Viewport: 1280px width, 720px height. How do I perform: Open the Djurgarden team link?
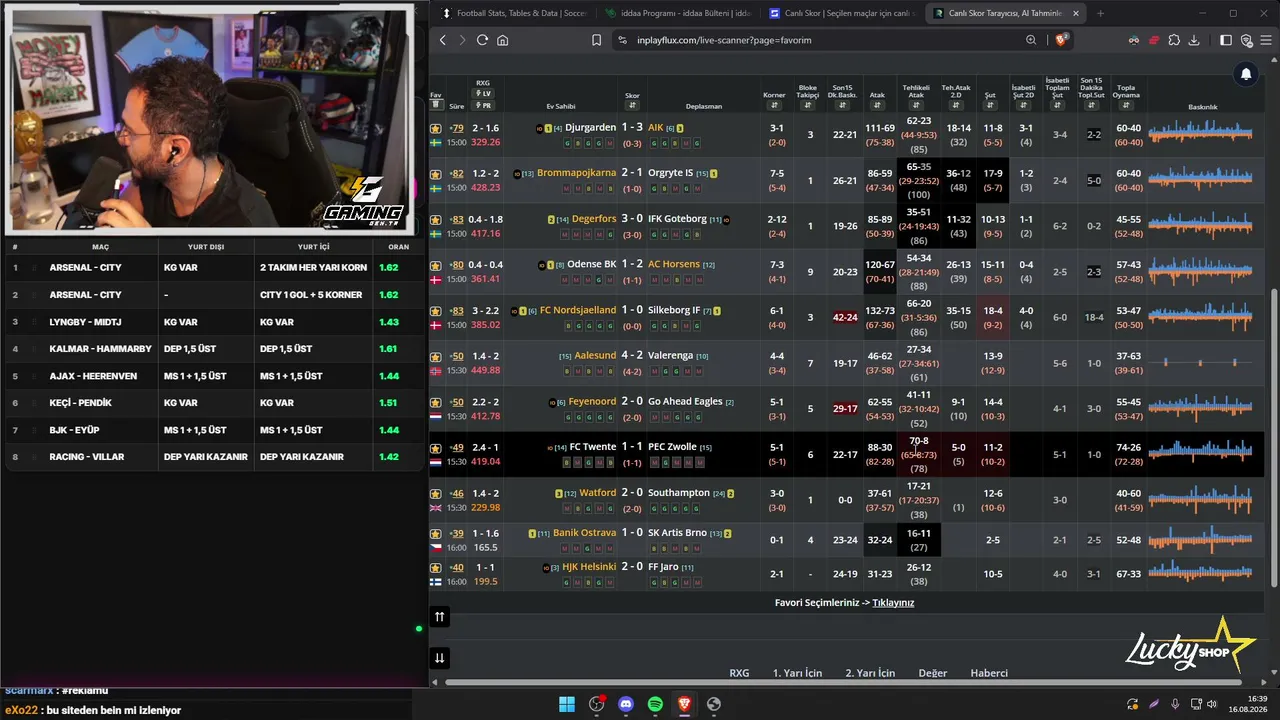[590, 128]
